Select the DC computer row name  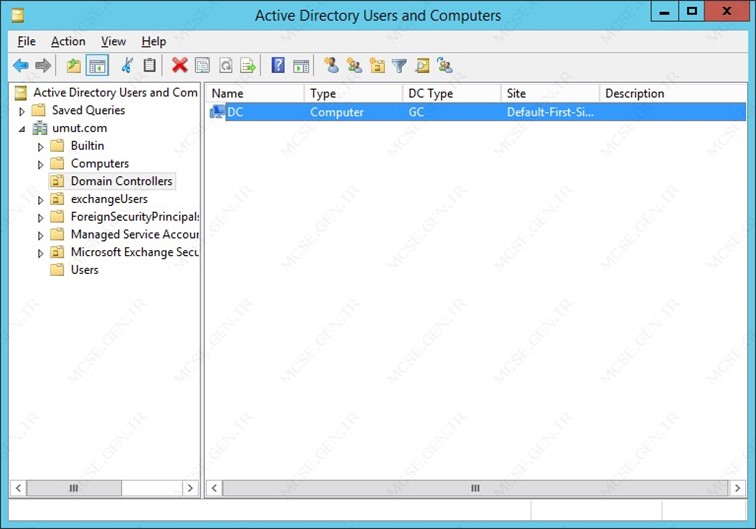pyautogui.click(x=235, y=112)
